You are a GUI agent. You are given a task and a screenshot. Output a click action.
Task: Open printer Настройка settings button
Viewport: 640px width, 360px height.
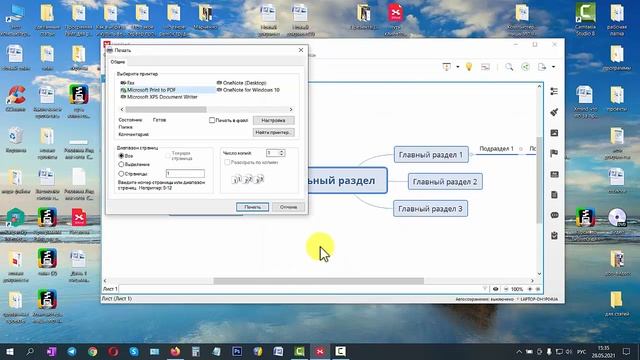(x=273, y=120)
